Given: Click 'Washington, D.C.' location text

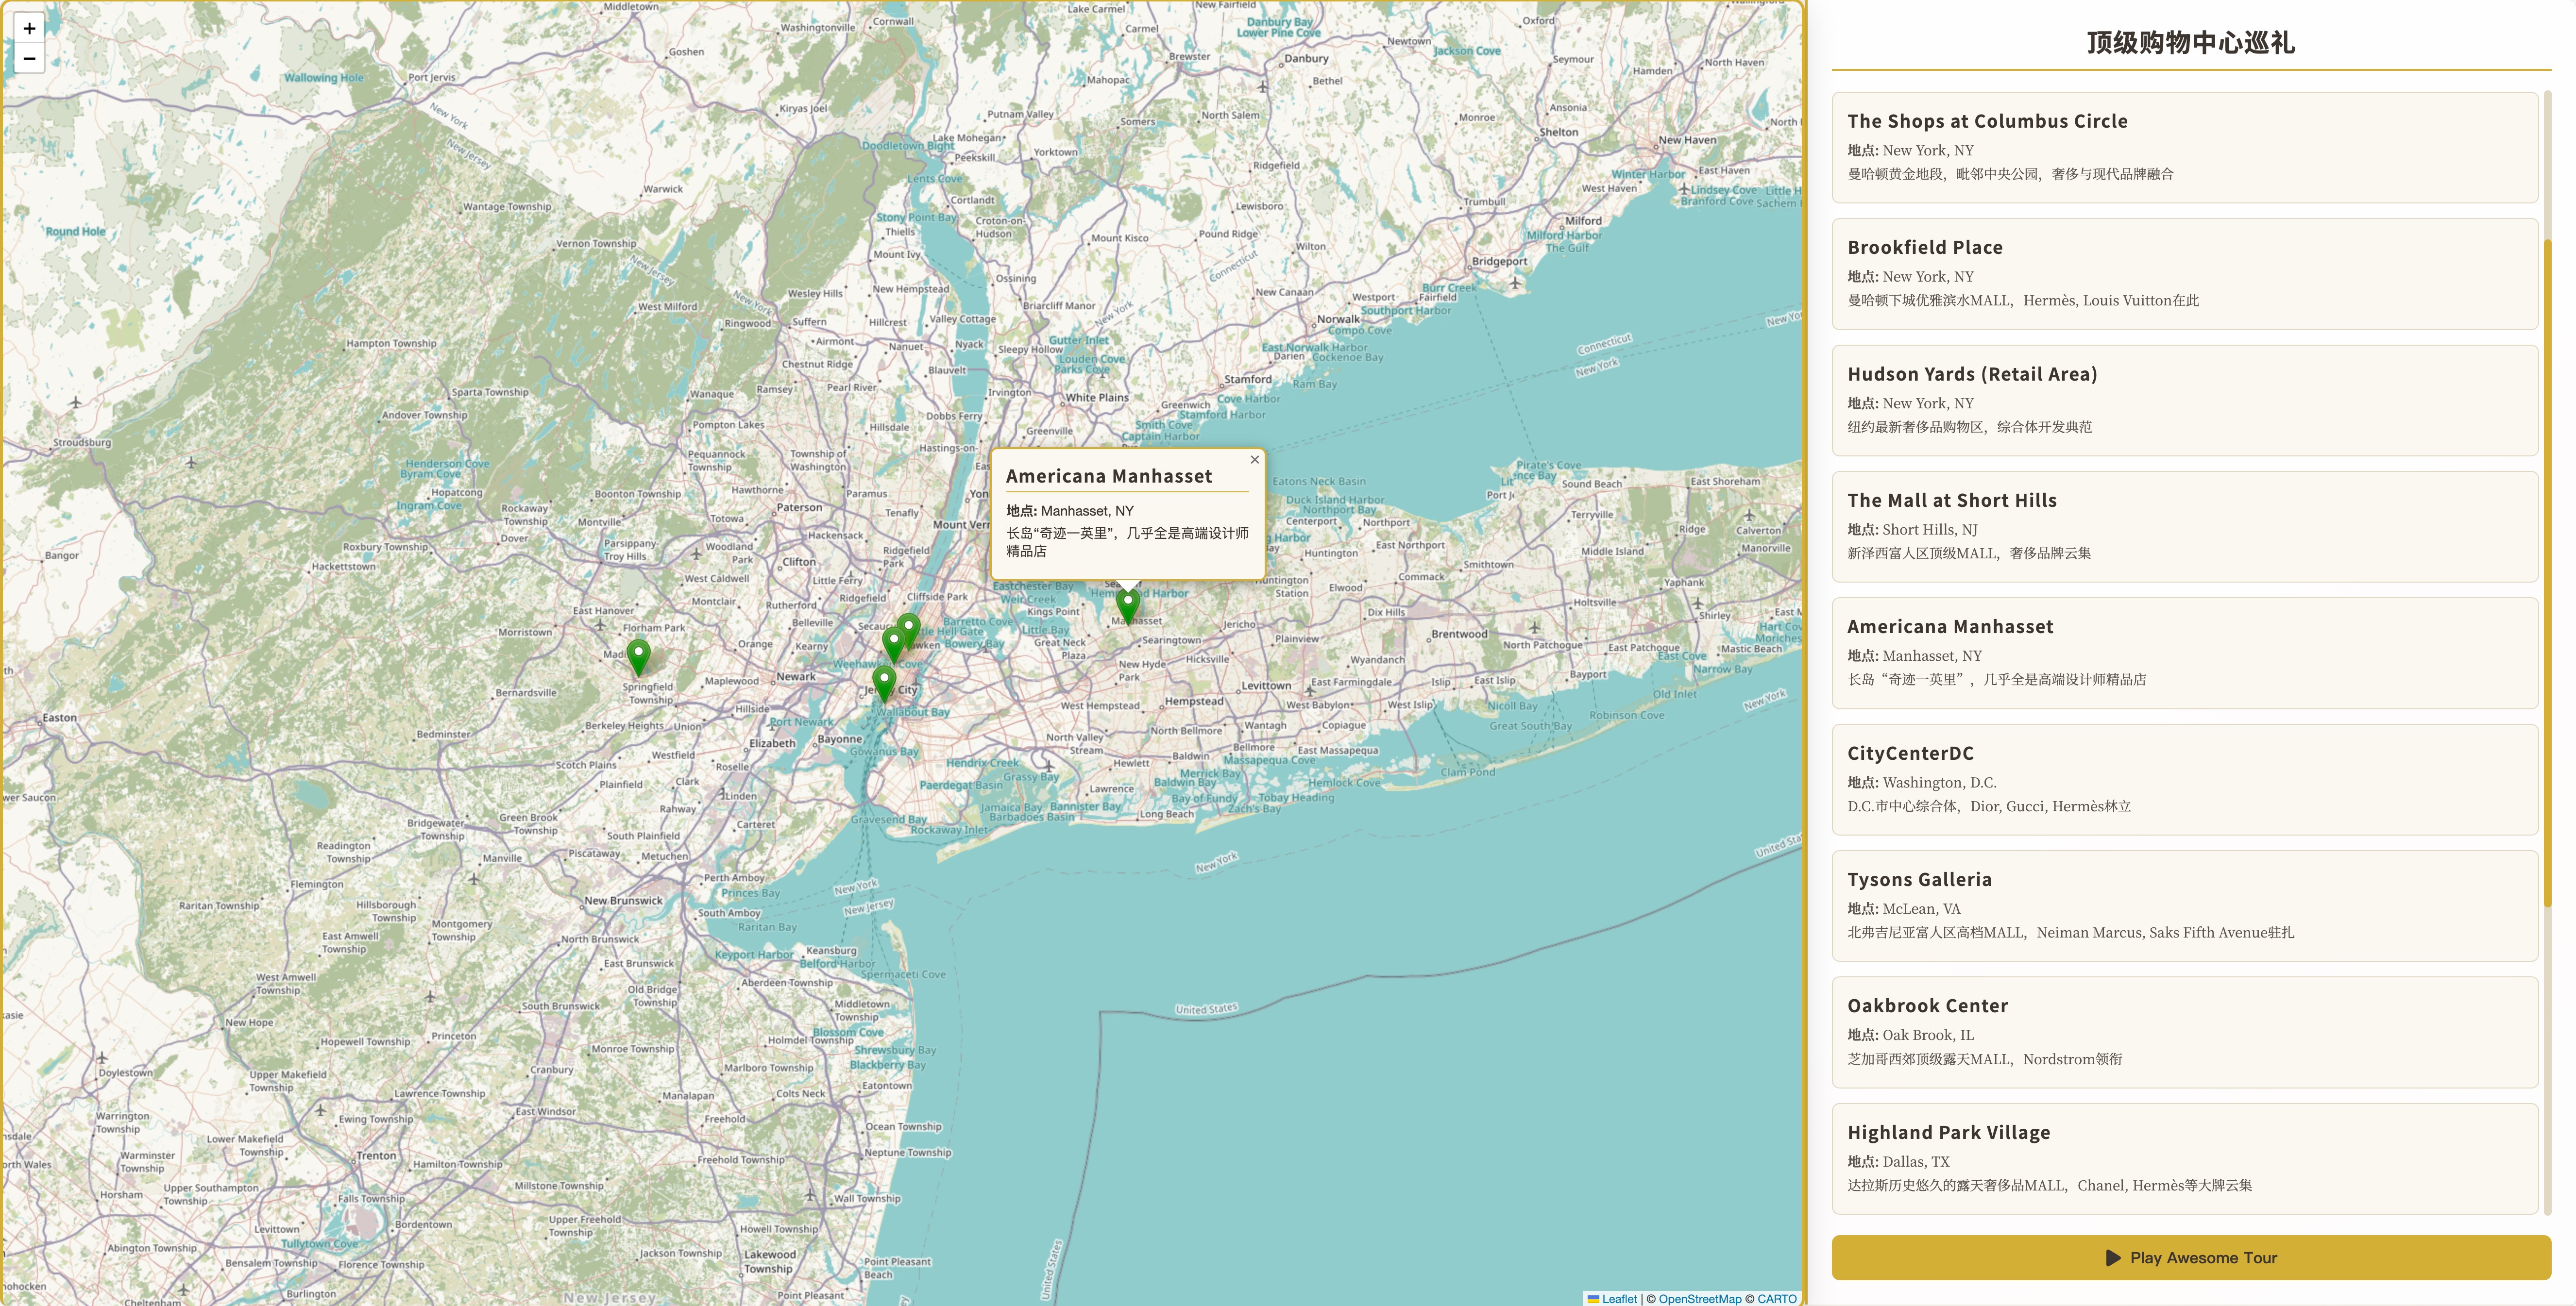Looking at the screenshot, I should [1939, 783].
